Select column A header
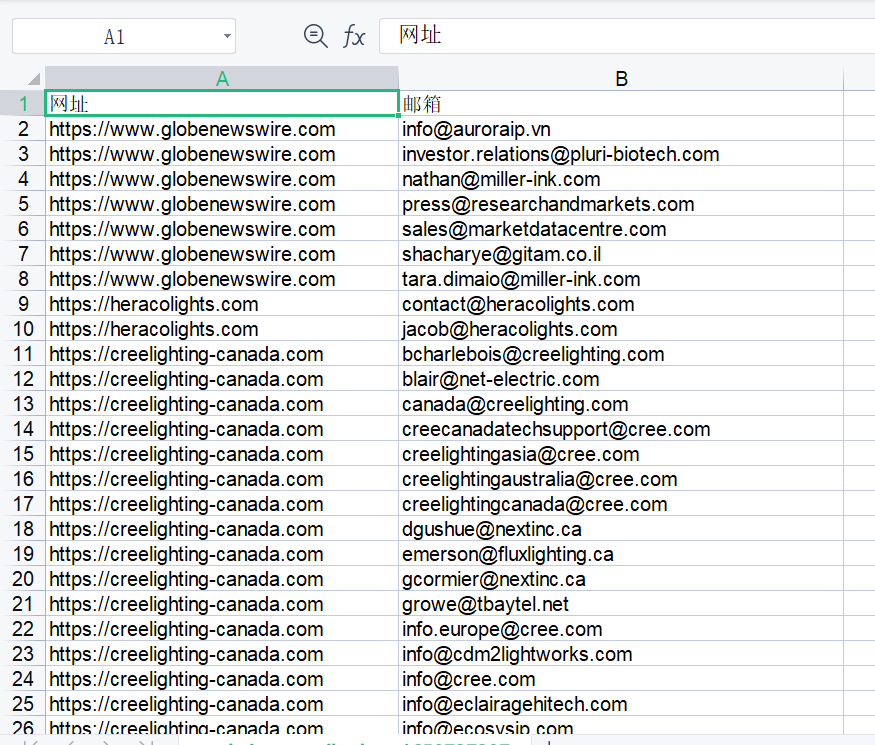 click(x=222, y=79)
